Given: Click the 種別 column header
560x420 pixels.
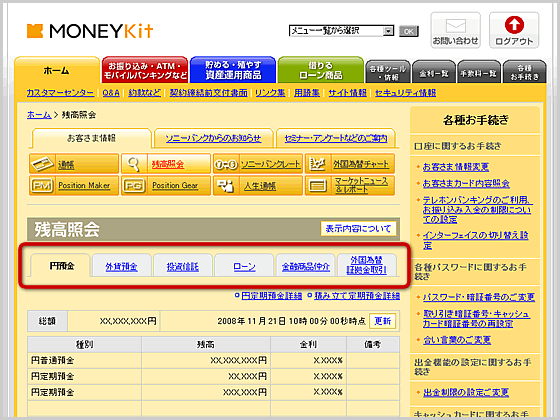Looking at the screenshot, I should coord(84,345).
